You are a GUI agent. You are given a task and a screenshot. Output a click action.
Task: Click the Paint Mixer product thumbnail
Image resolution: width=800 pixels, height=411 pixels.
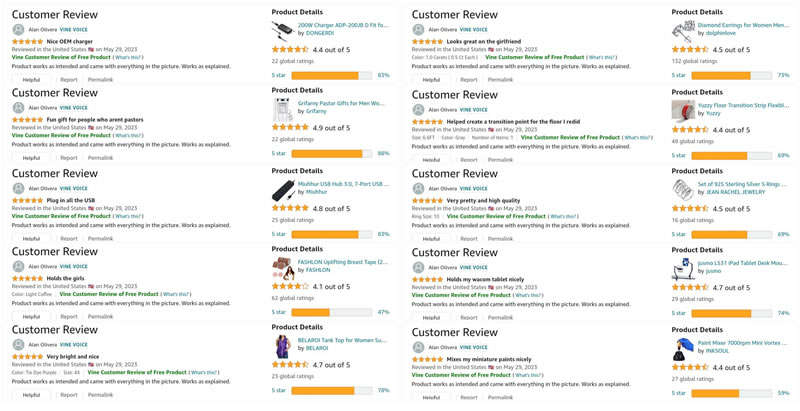tap(683, 349)
